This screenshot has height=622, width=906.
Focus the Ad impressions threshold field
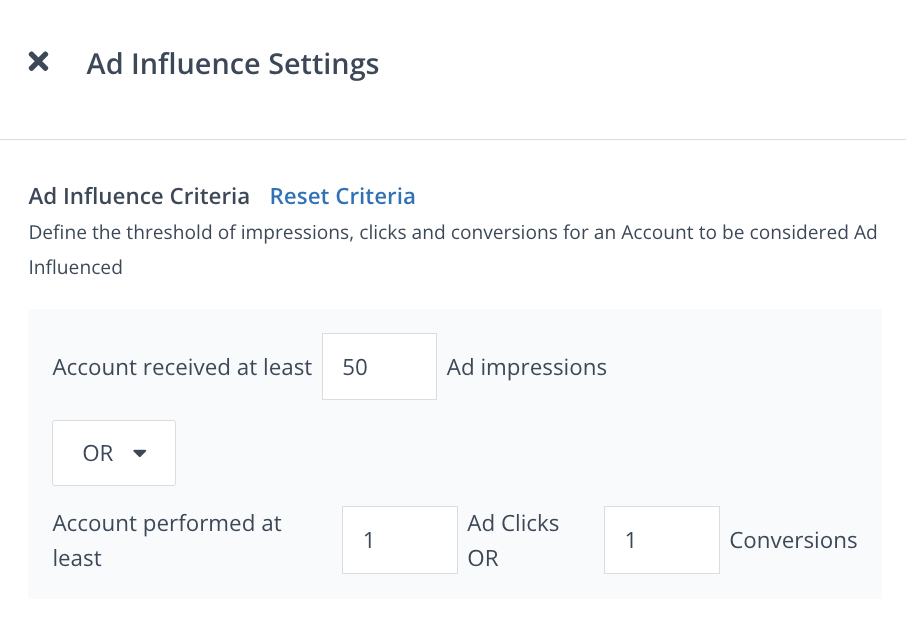click(379, 367)
